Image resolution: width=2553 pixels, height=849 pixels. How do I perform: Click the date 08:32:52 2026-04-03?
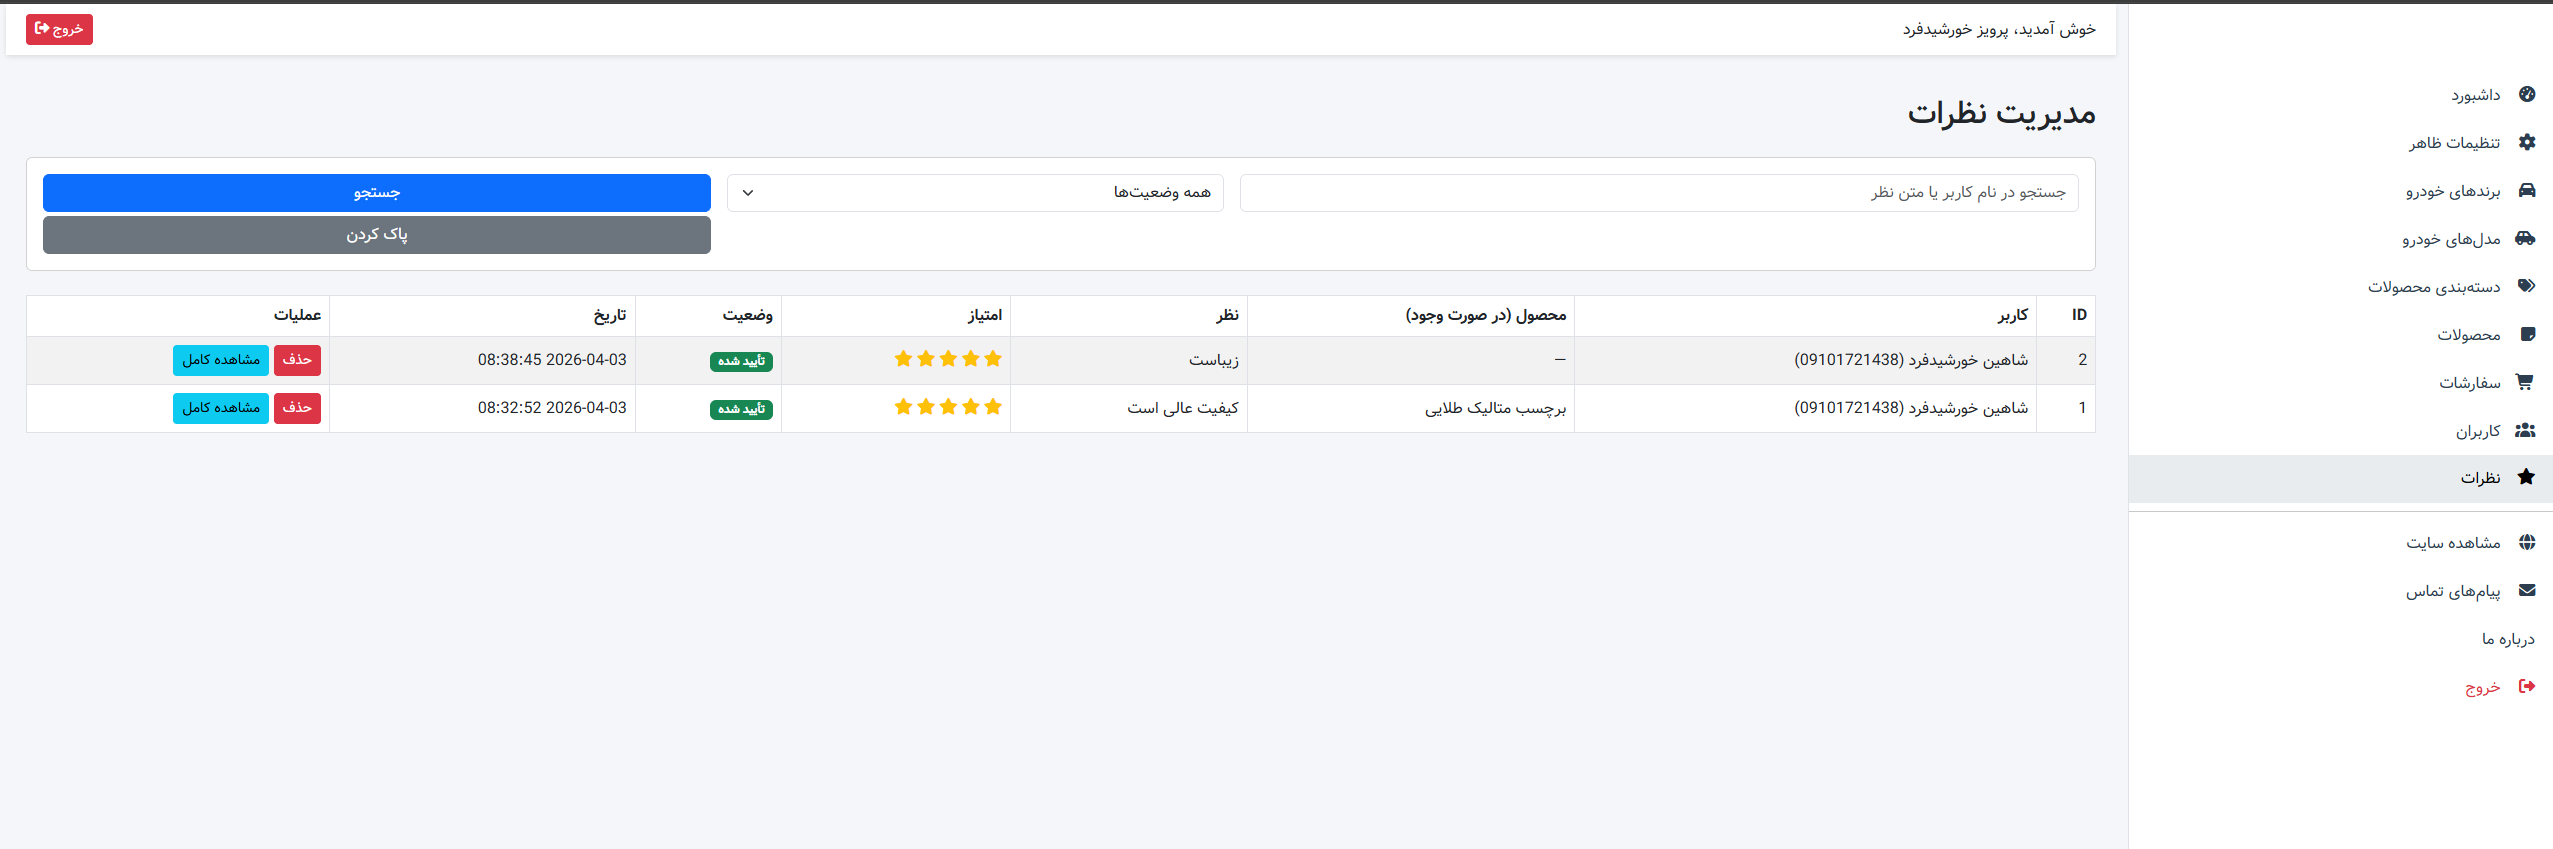point(552,408)
